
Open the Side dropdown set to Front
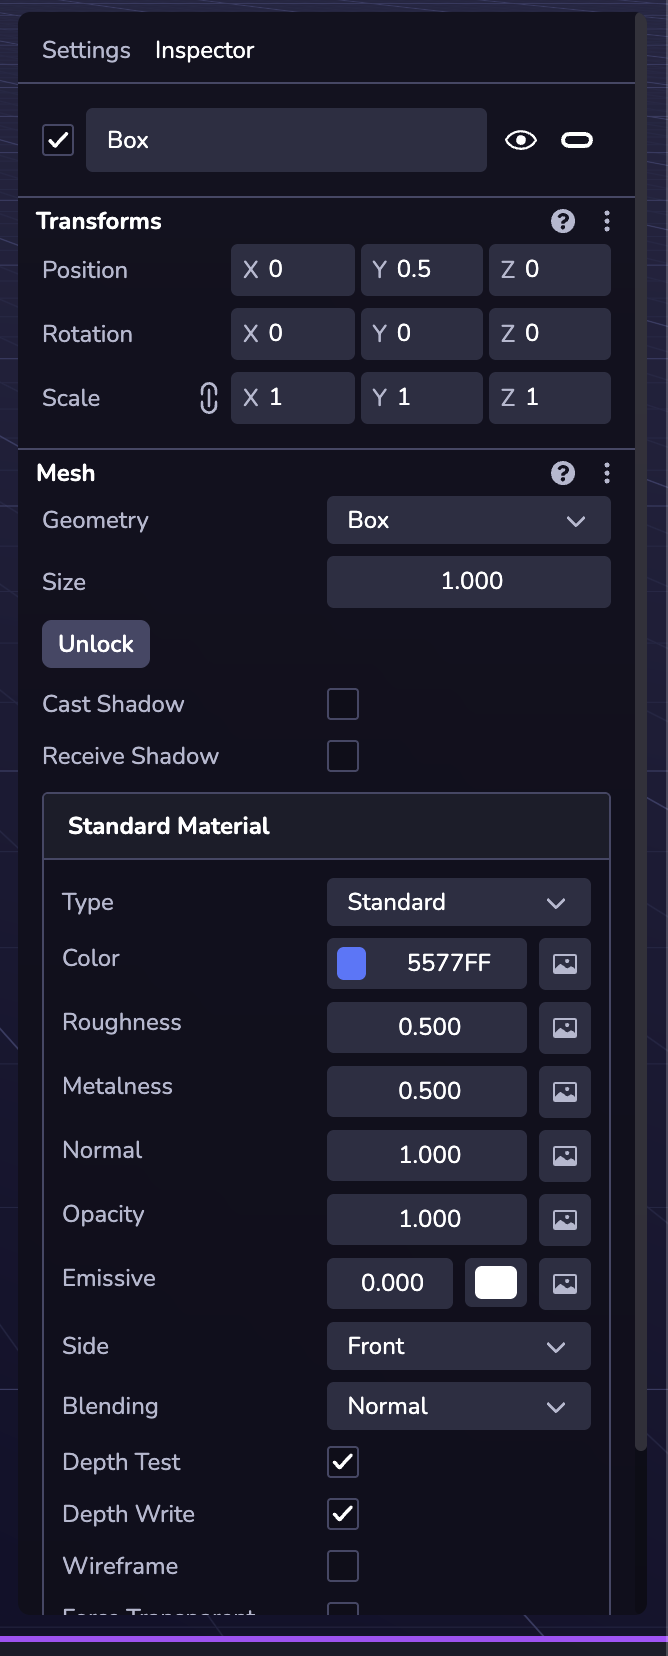pos(458,1346)
